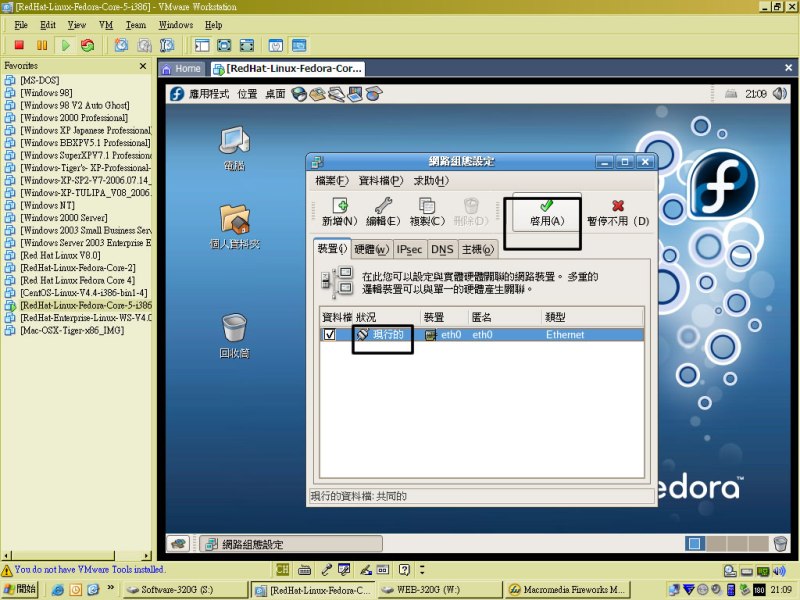Click the revert snapshot toolbar icon
The height and width of the screenshot is (600, 800).
(x=144, y=45)
